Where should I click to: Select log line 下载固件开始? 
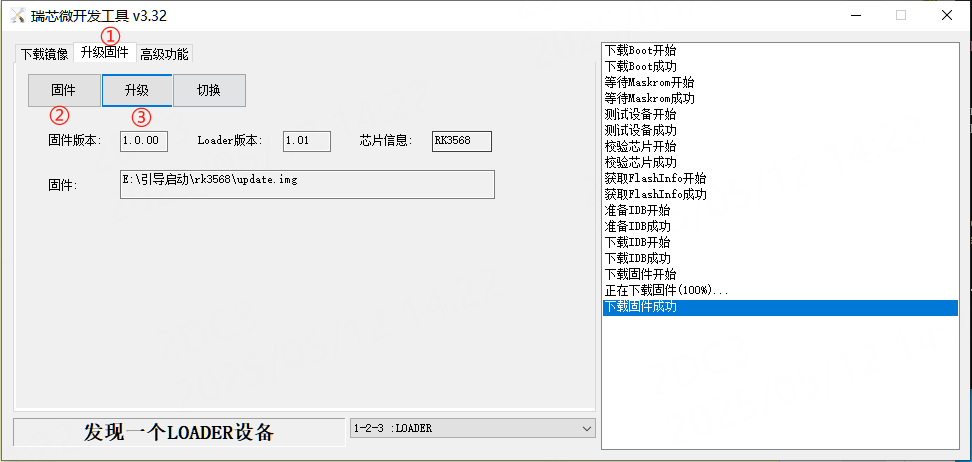click(780, 275)
